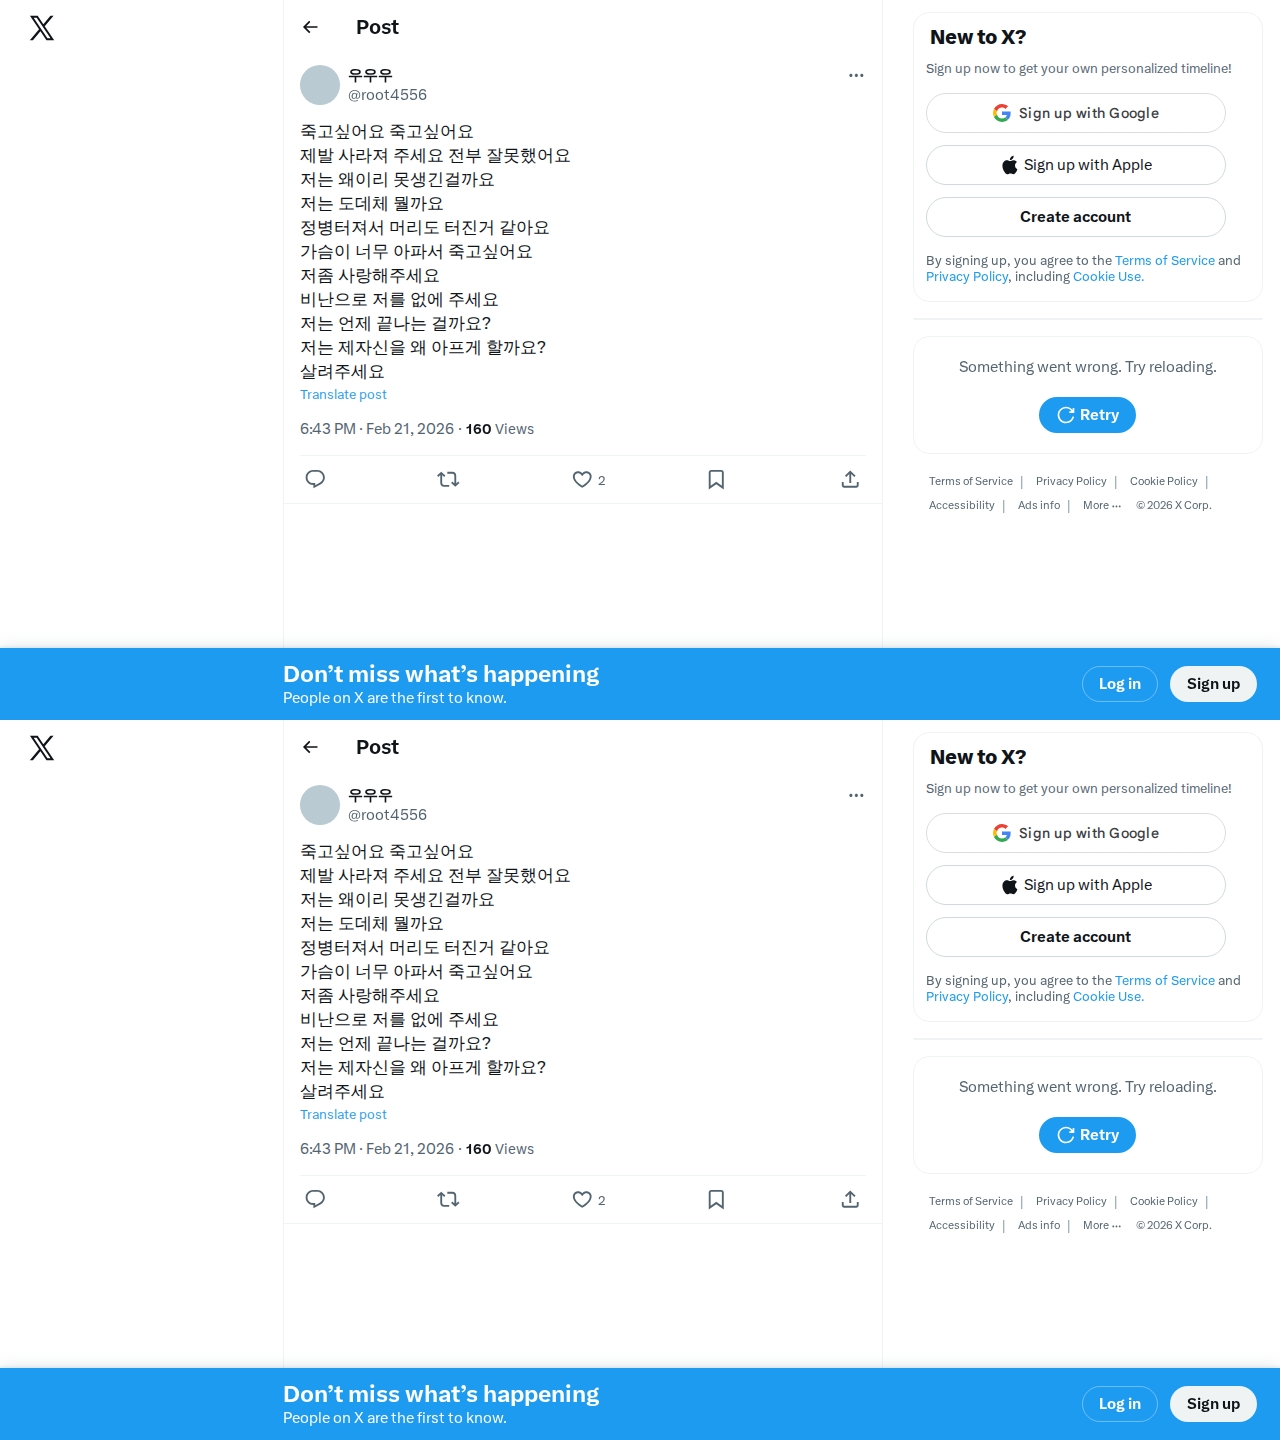Click Log in on the upper blue banner
1280x1440 pixels.
pyautogui.click(x=1120, y=684)
